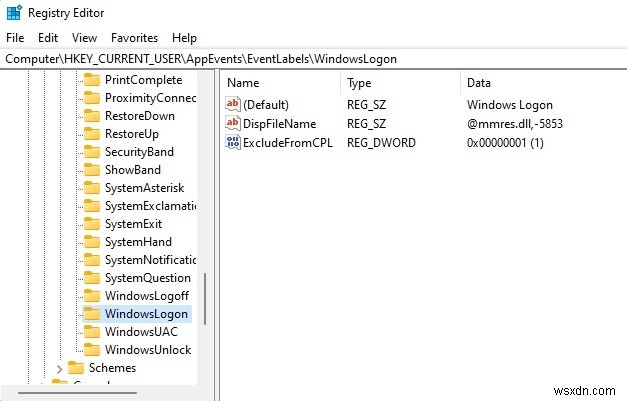Viewport: 627px width, 401px height.
Task: Open the Favorites menu
Action: pyautogui.click(x=134, y=38)
